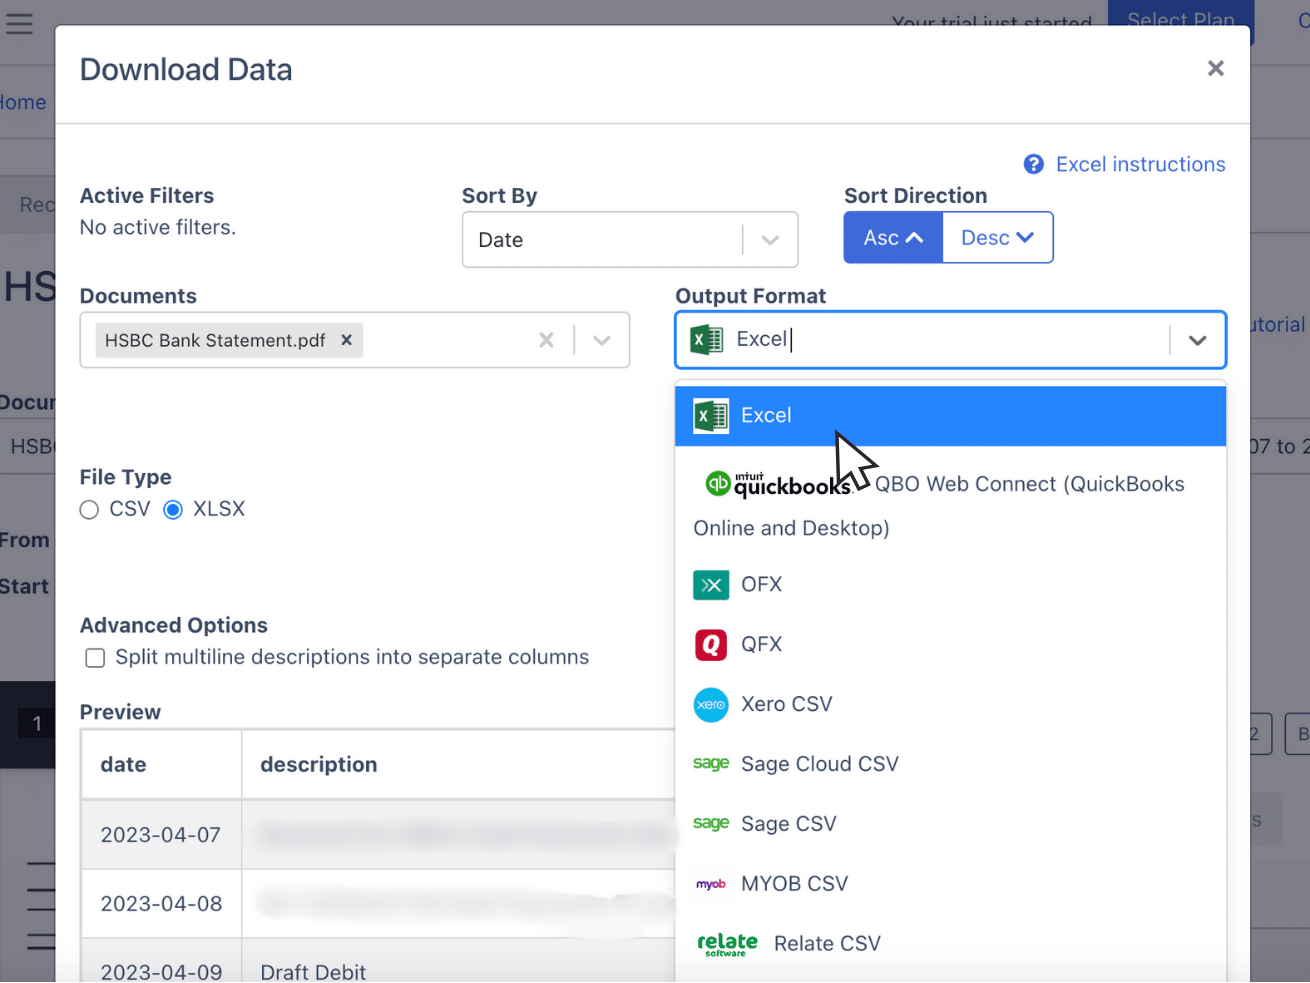Enable split multiline descriptions option
The height and width of the screenshot is (983, 1310).
pos(95,658)
